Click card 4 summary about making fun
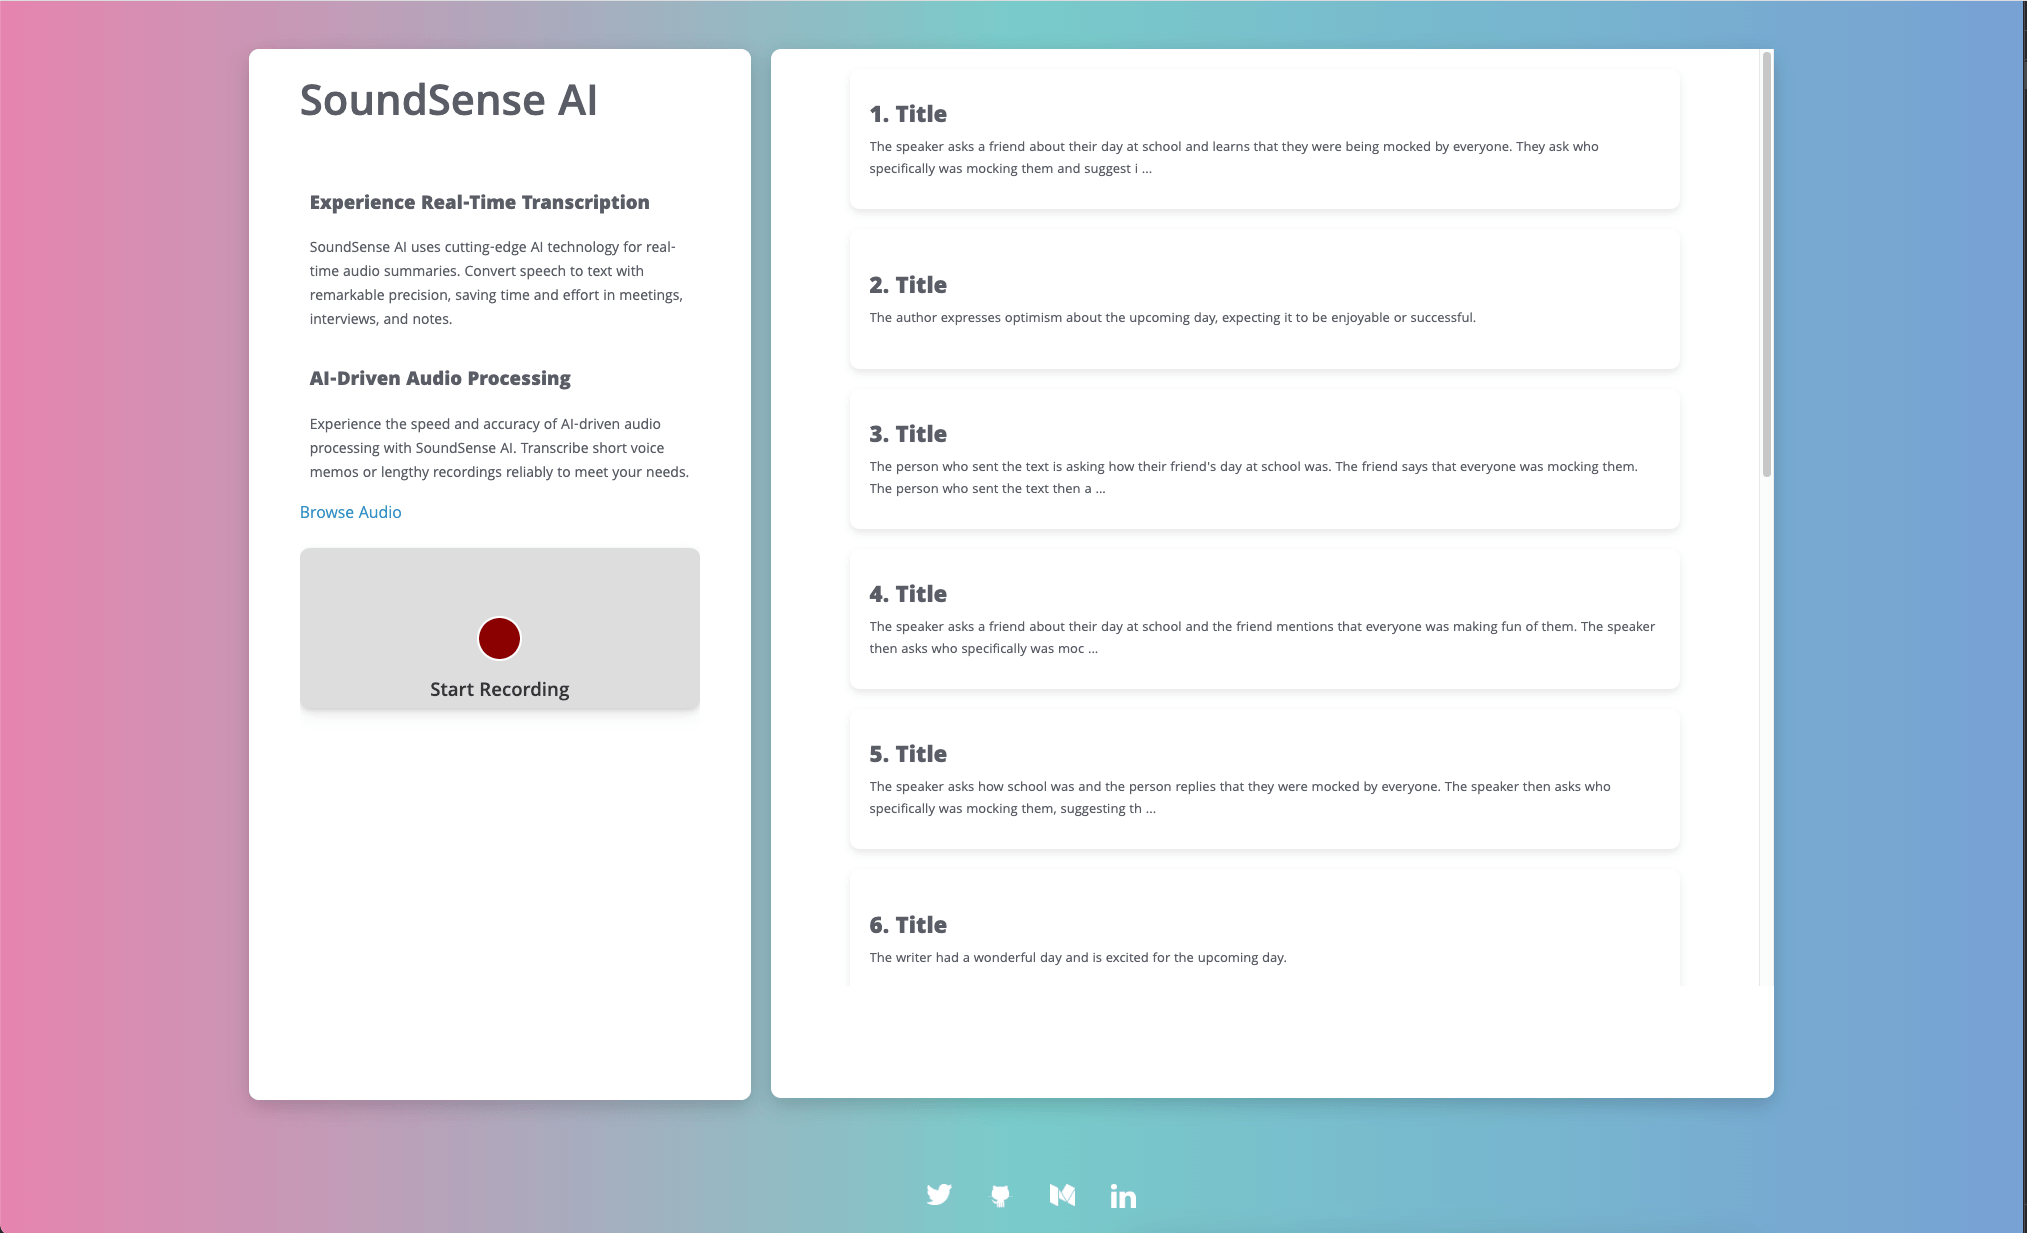Image resolution: width=2027 pixels, height=1233 pixels. pos(1262,637)
